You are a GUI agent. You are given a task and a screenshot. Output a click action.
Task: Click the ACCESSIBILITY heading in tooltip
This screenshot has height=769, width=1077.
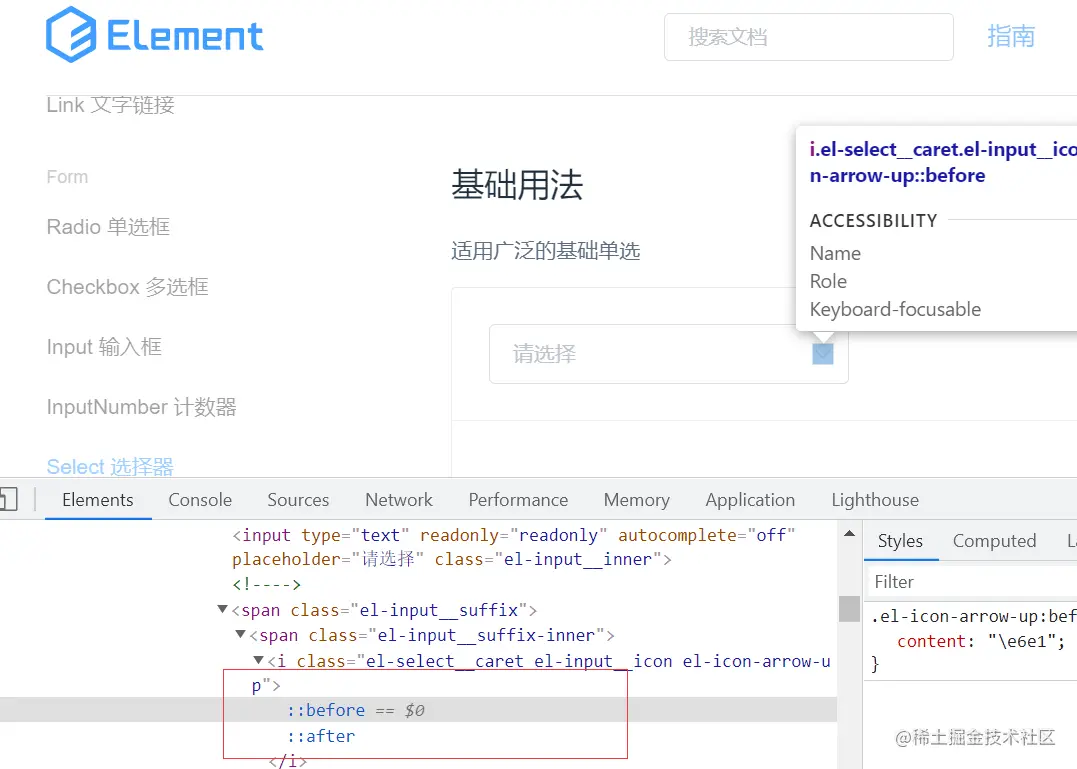[873, 220]
